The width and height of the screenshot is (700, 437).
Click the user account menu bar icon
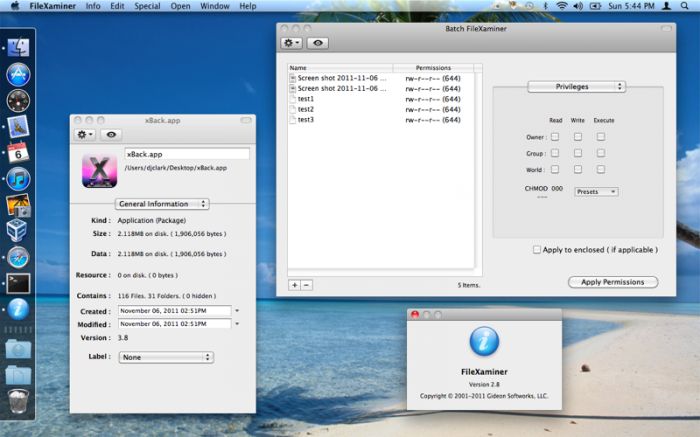click(x=667, y=6)
